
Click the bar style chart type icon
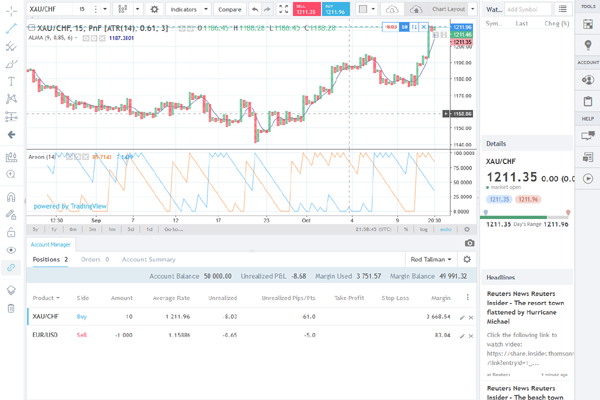[x=122, y=9]
